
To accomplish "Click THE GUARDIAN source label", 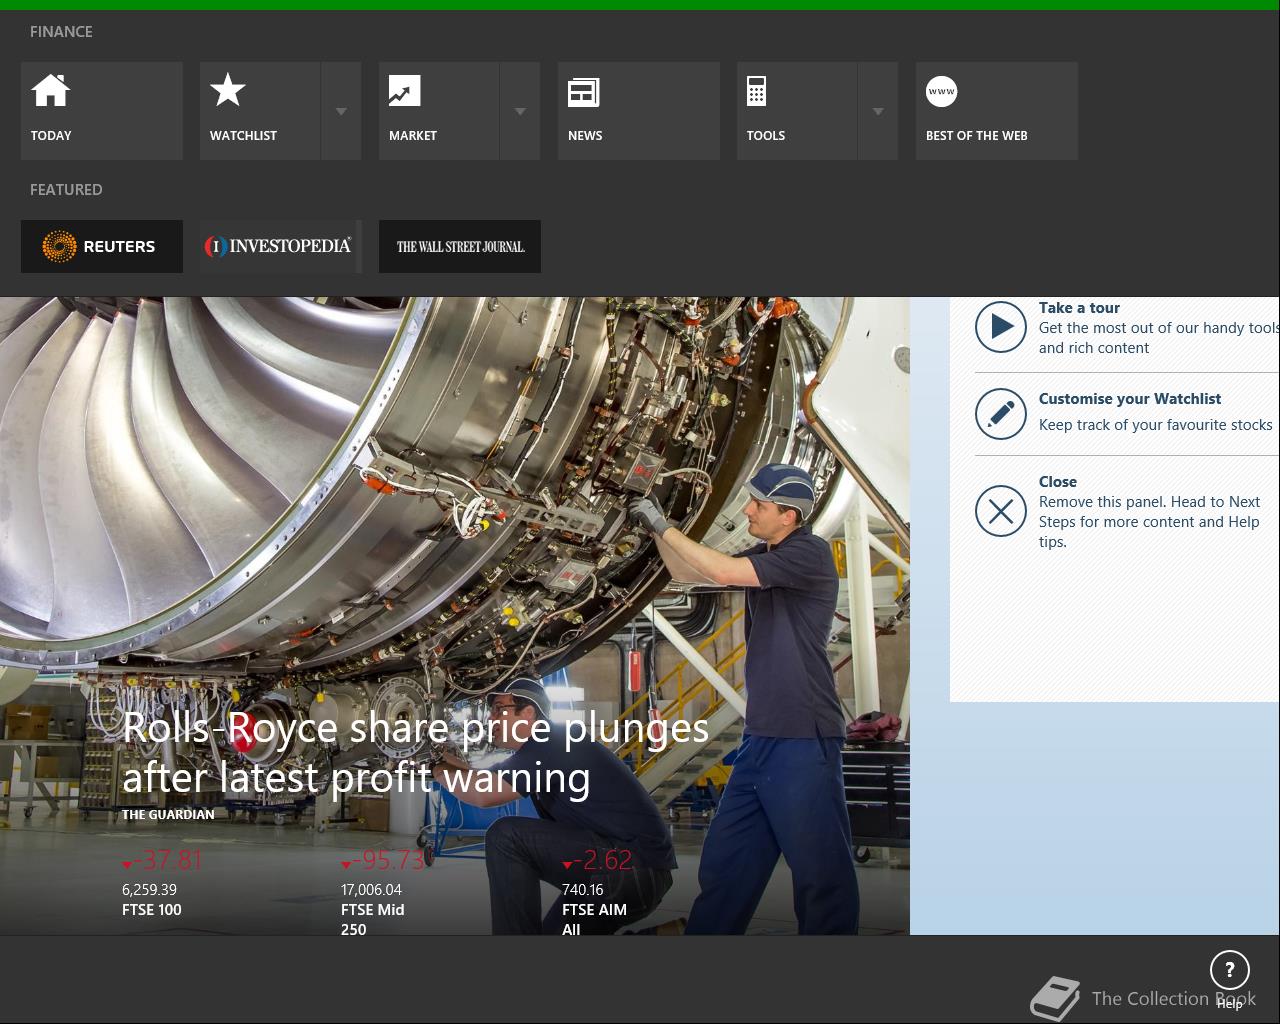I will pyautogui.click(x=168, y=814).
